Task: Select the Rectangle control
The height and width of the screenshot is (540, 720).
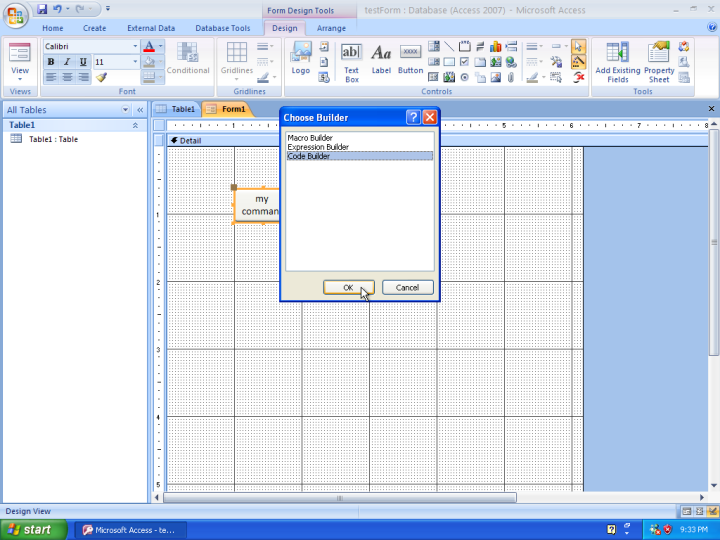Action: tap(449, 62)
